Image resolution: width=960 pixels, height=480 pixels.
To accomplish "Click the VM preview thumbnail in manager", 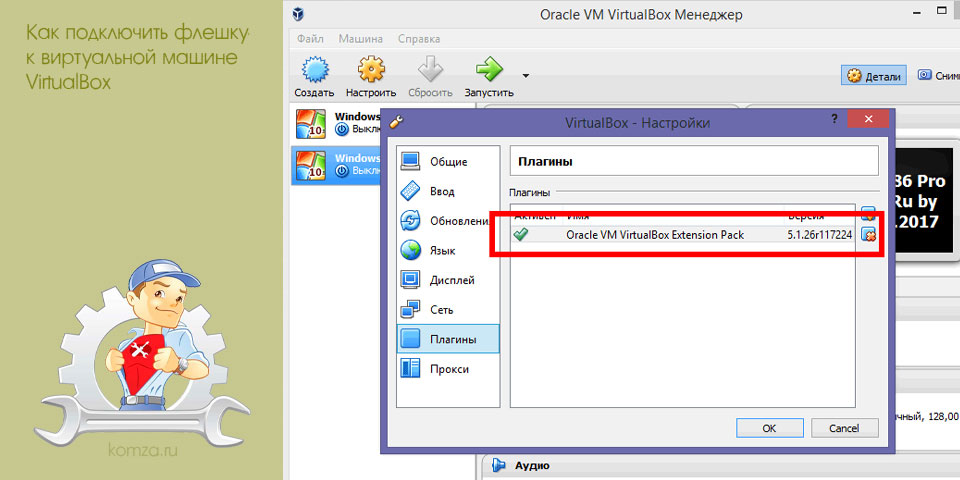I will click(x=923, y=201).
